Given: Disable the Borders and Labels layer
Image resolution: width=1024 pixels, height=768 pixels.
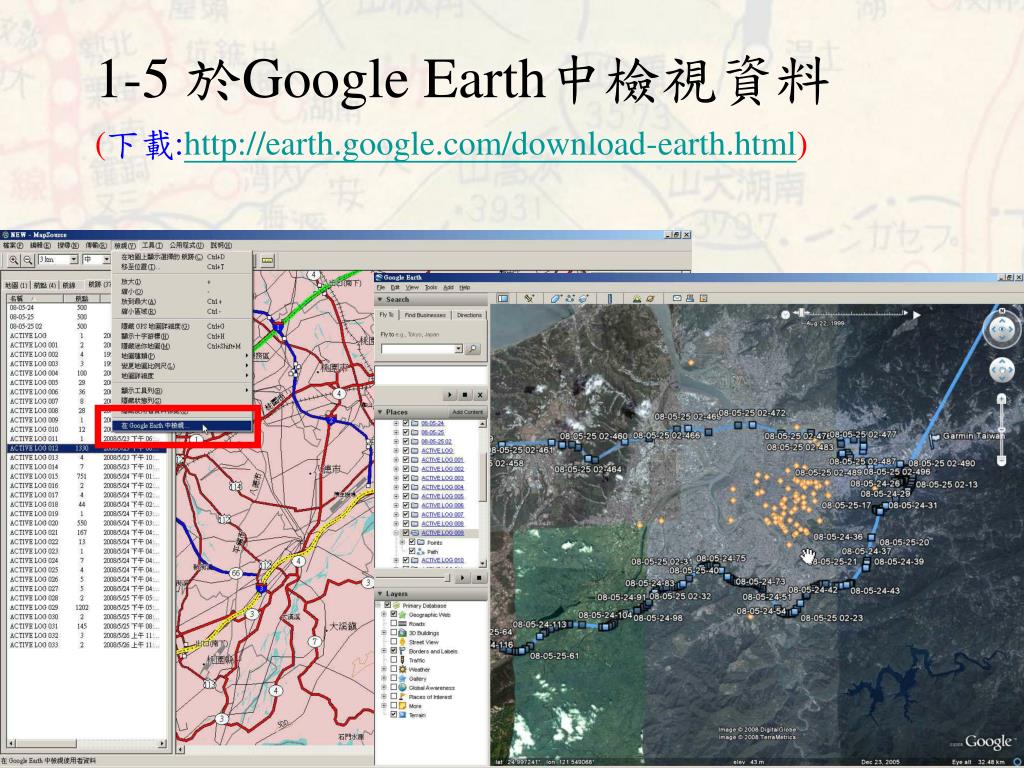Looking at the screenshot, I should click(x=393, y=651).
